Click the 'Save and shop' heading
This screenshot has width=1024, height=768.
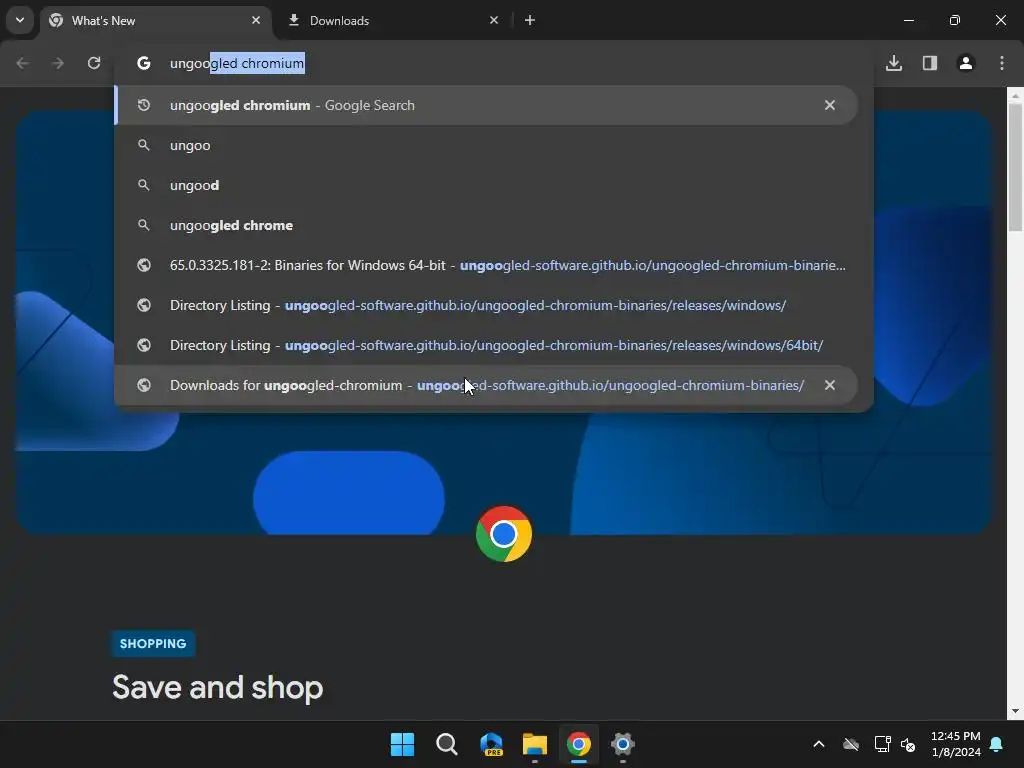coord(217,688)
